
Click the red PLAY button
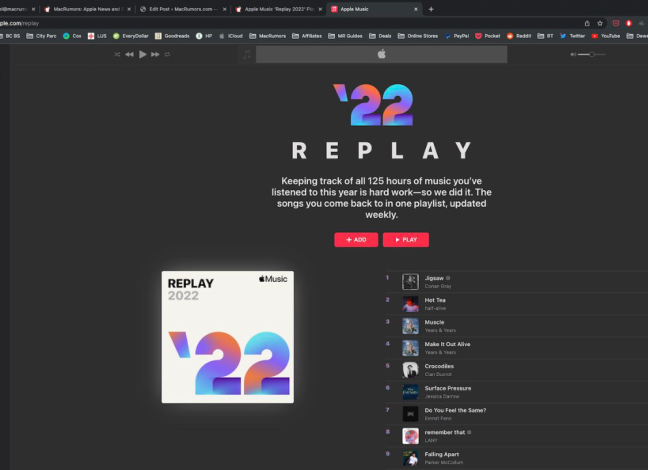pyautogui.click(x=405, y=240)
